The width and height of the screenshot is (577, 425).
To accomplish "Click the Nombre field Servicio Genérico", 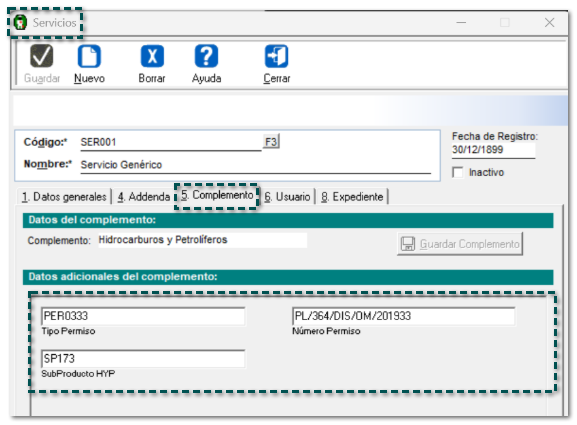I will (x=256, y=165).
